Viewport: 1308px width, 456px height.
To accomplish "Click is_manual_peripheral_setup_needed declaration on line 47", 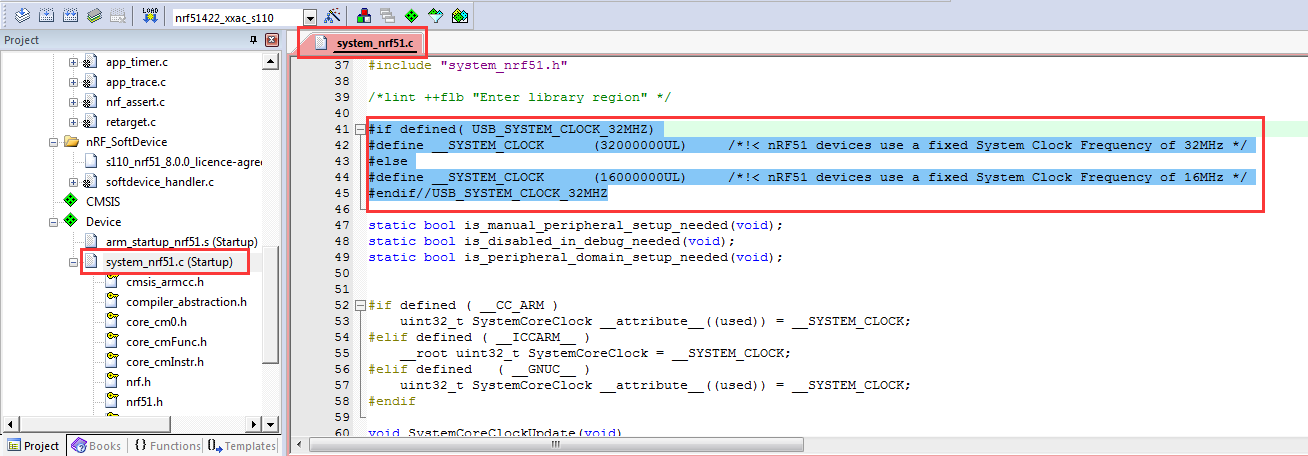I will click(x=575, y=225).
